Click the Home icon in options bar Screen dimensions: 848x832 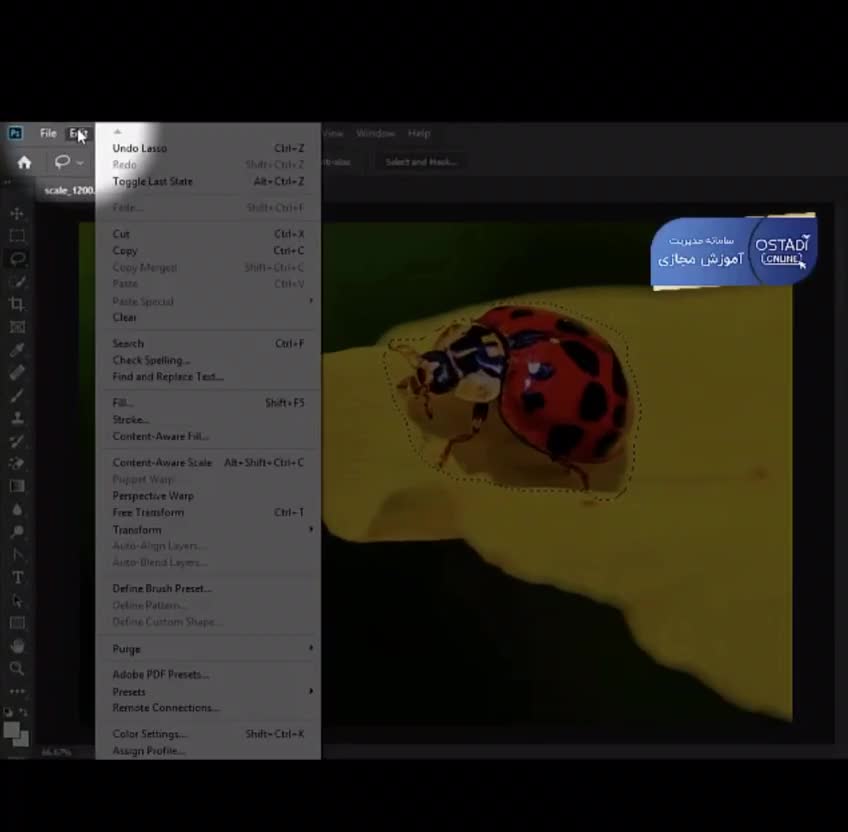click(x=24, y=162)
